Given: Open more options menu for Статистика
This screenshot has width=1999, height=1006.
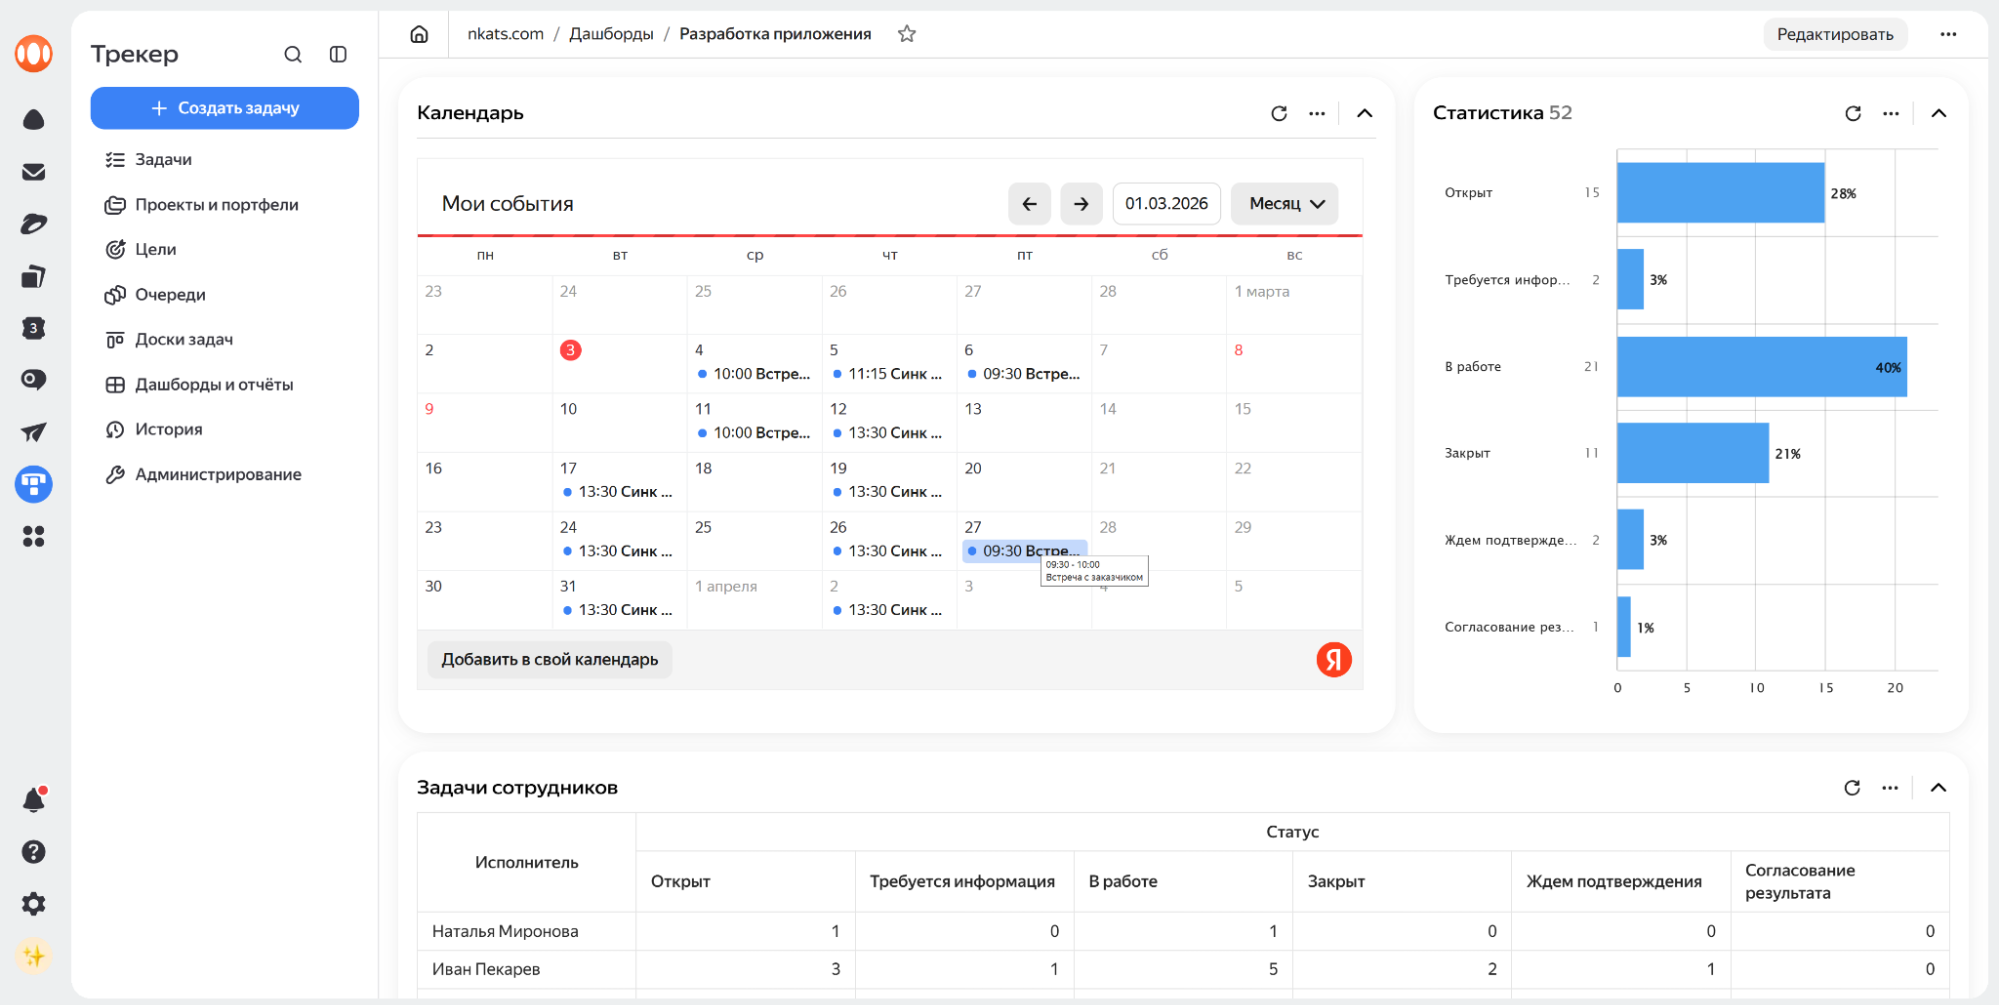Looking at the screenshot, I should [1890, 113].
